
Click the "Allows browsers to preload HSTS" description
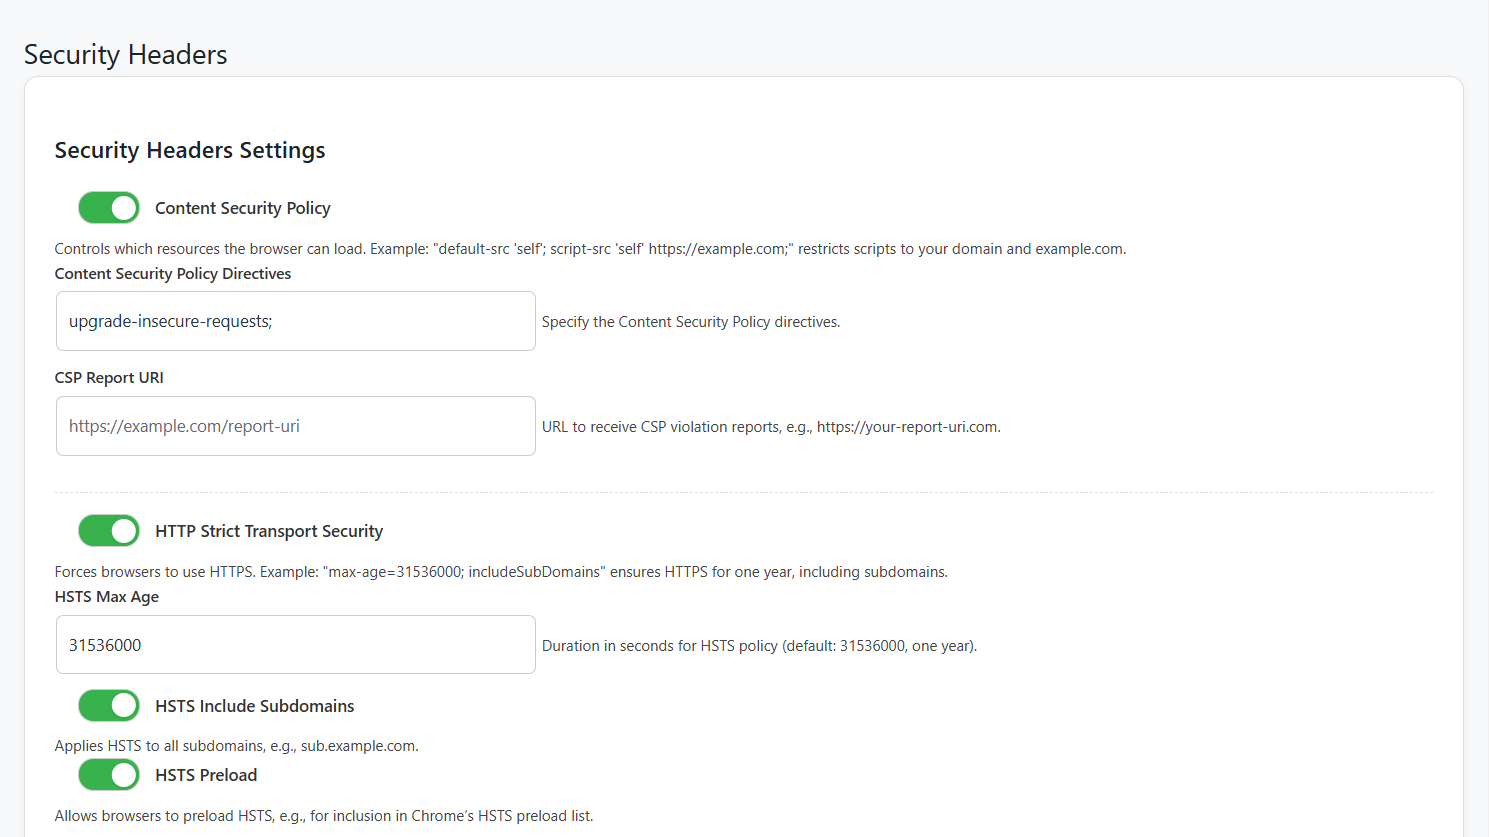pyautogui.click(x=324, y=816)
